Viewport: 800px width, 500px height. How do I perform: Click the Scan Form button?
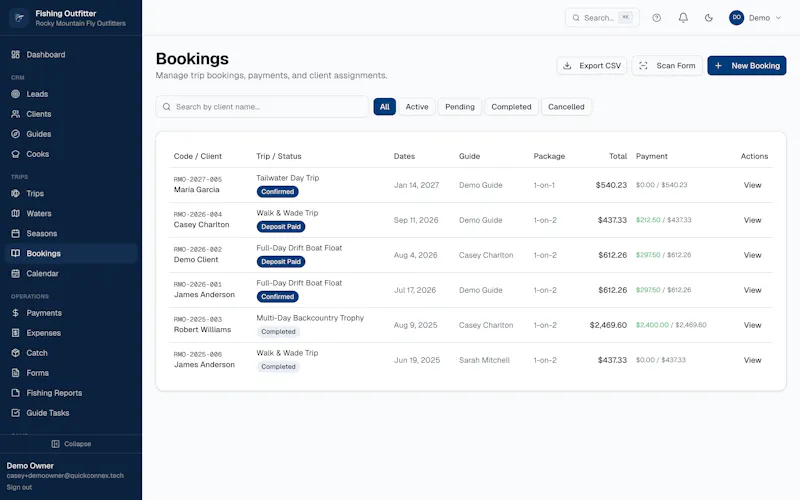[x=667, y=65]
